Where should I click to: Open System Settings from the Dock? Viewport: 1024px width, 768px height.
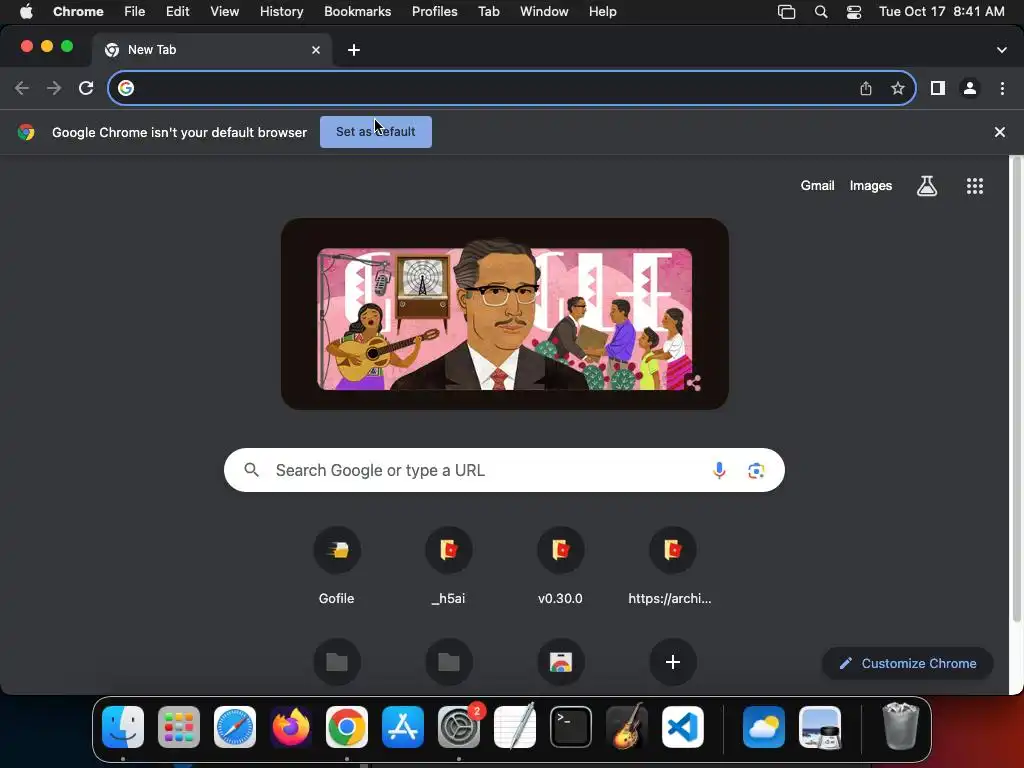[x=459, y=727]
